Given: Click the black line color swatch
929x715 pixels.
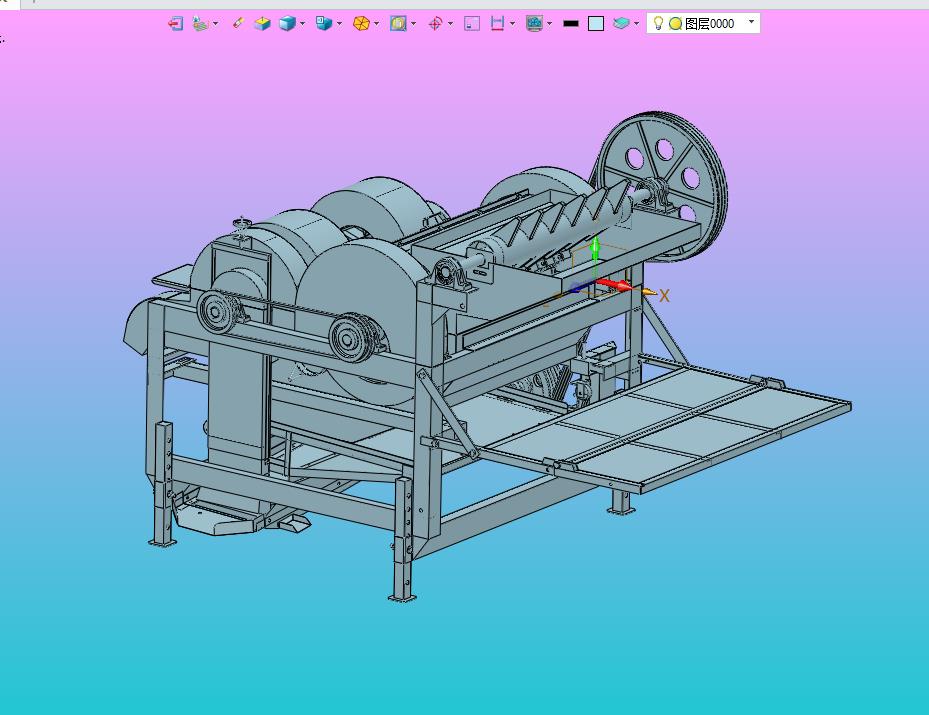Looking at the screenshot, I should click(x=571, y=23).
